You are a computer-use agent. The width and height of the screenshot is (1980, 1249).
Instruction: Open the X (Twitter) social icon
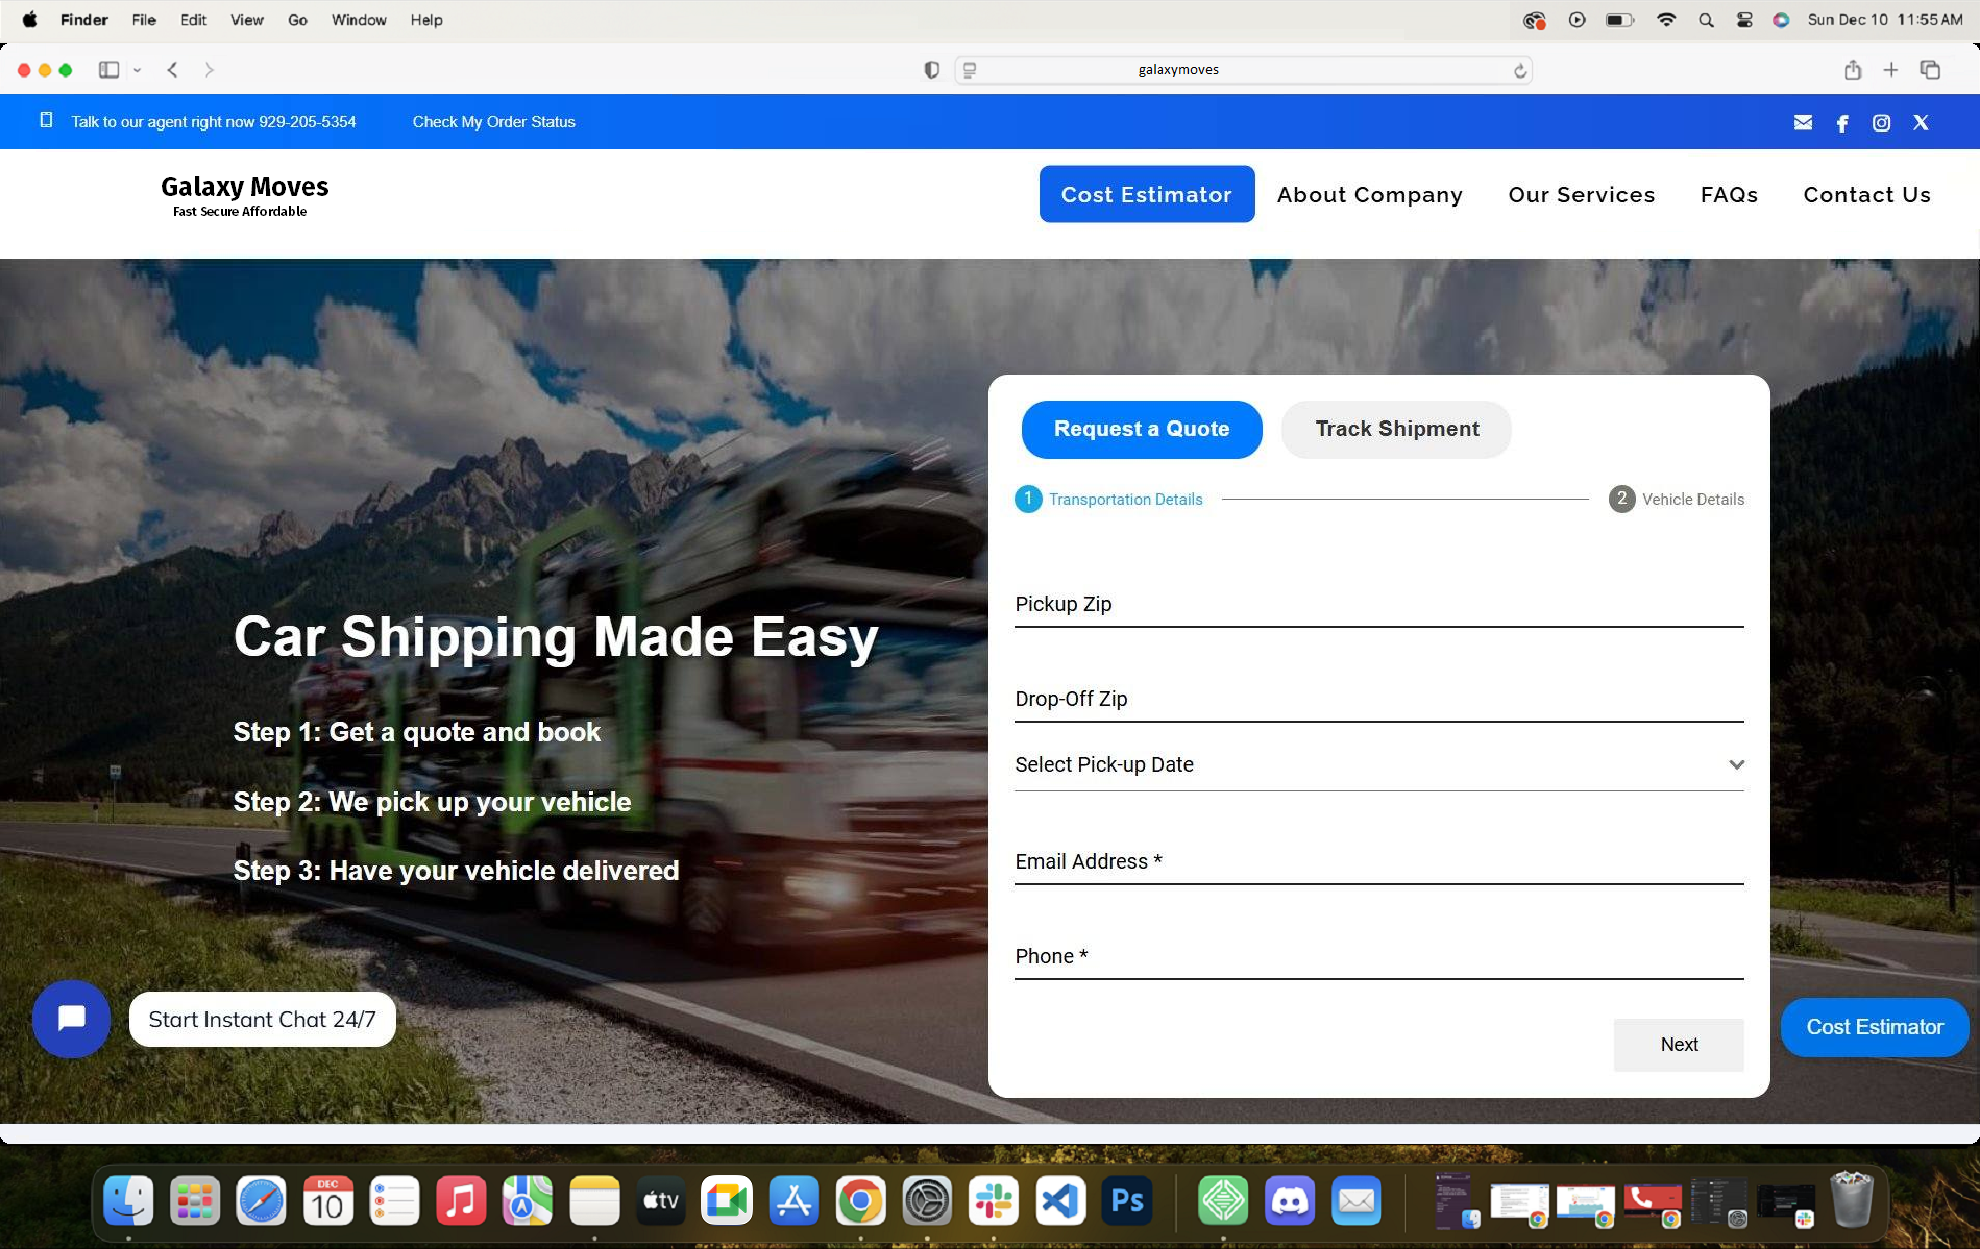[1920, 122]
